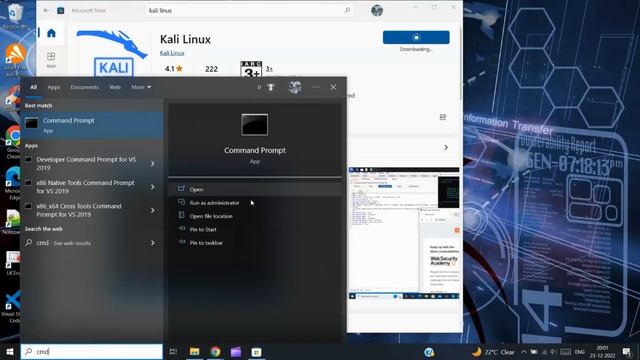Open the purple app on the taskbar
This screenshot has width=640, height=360.
pos(236,351)
